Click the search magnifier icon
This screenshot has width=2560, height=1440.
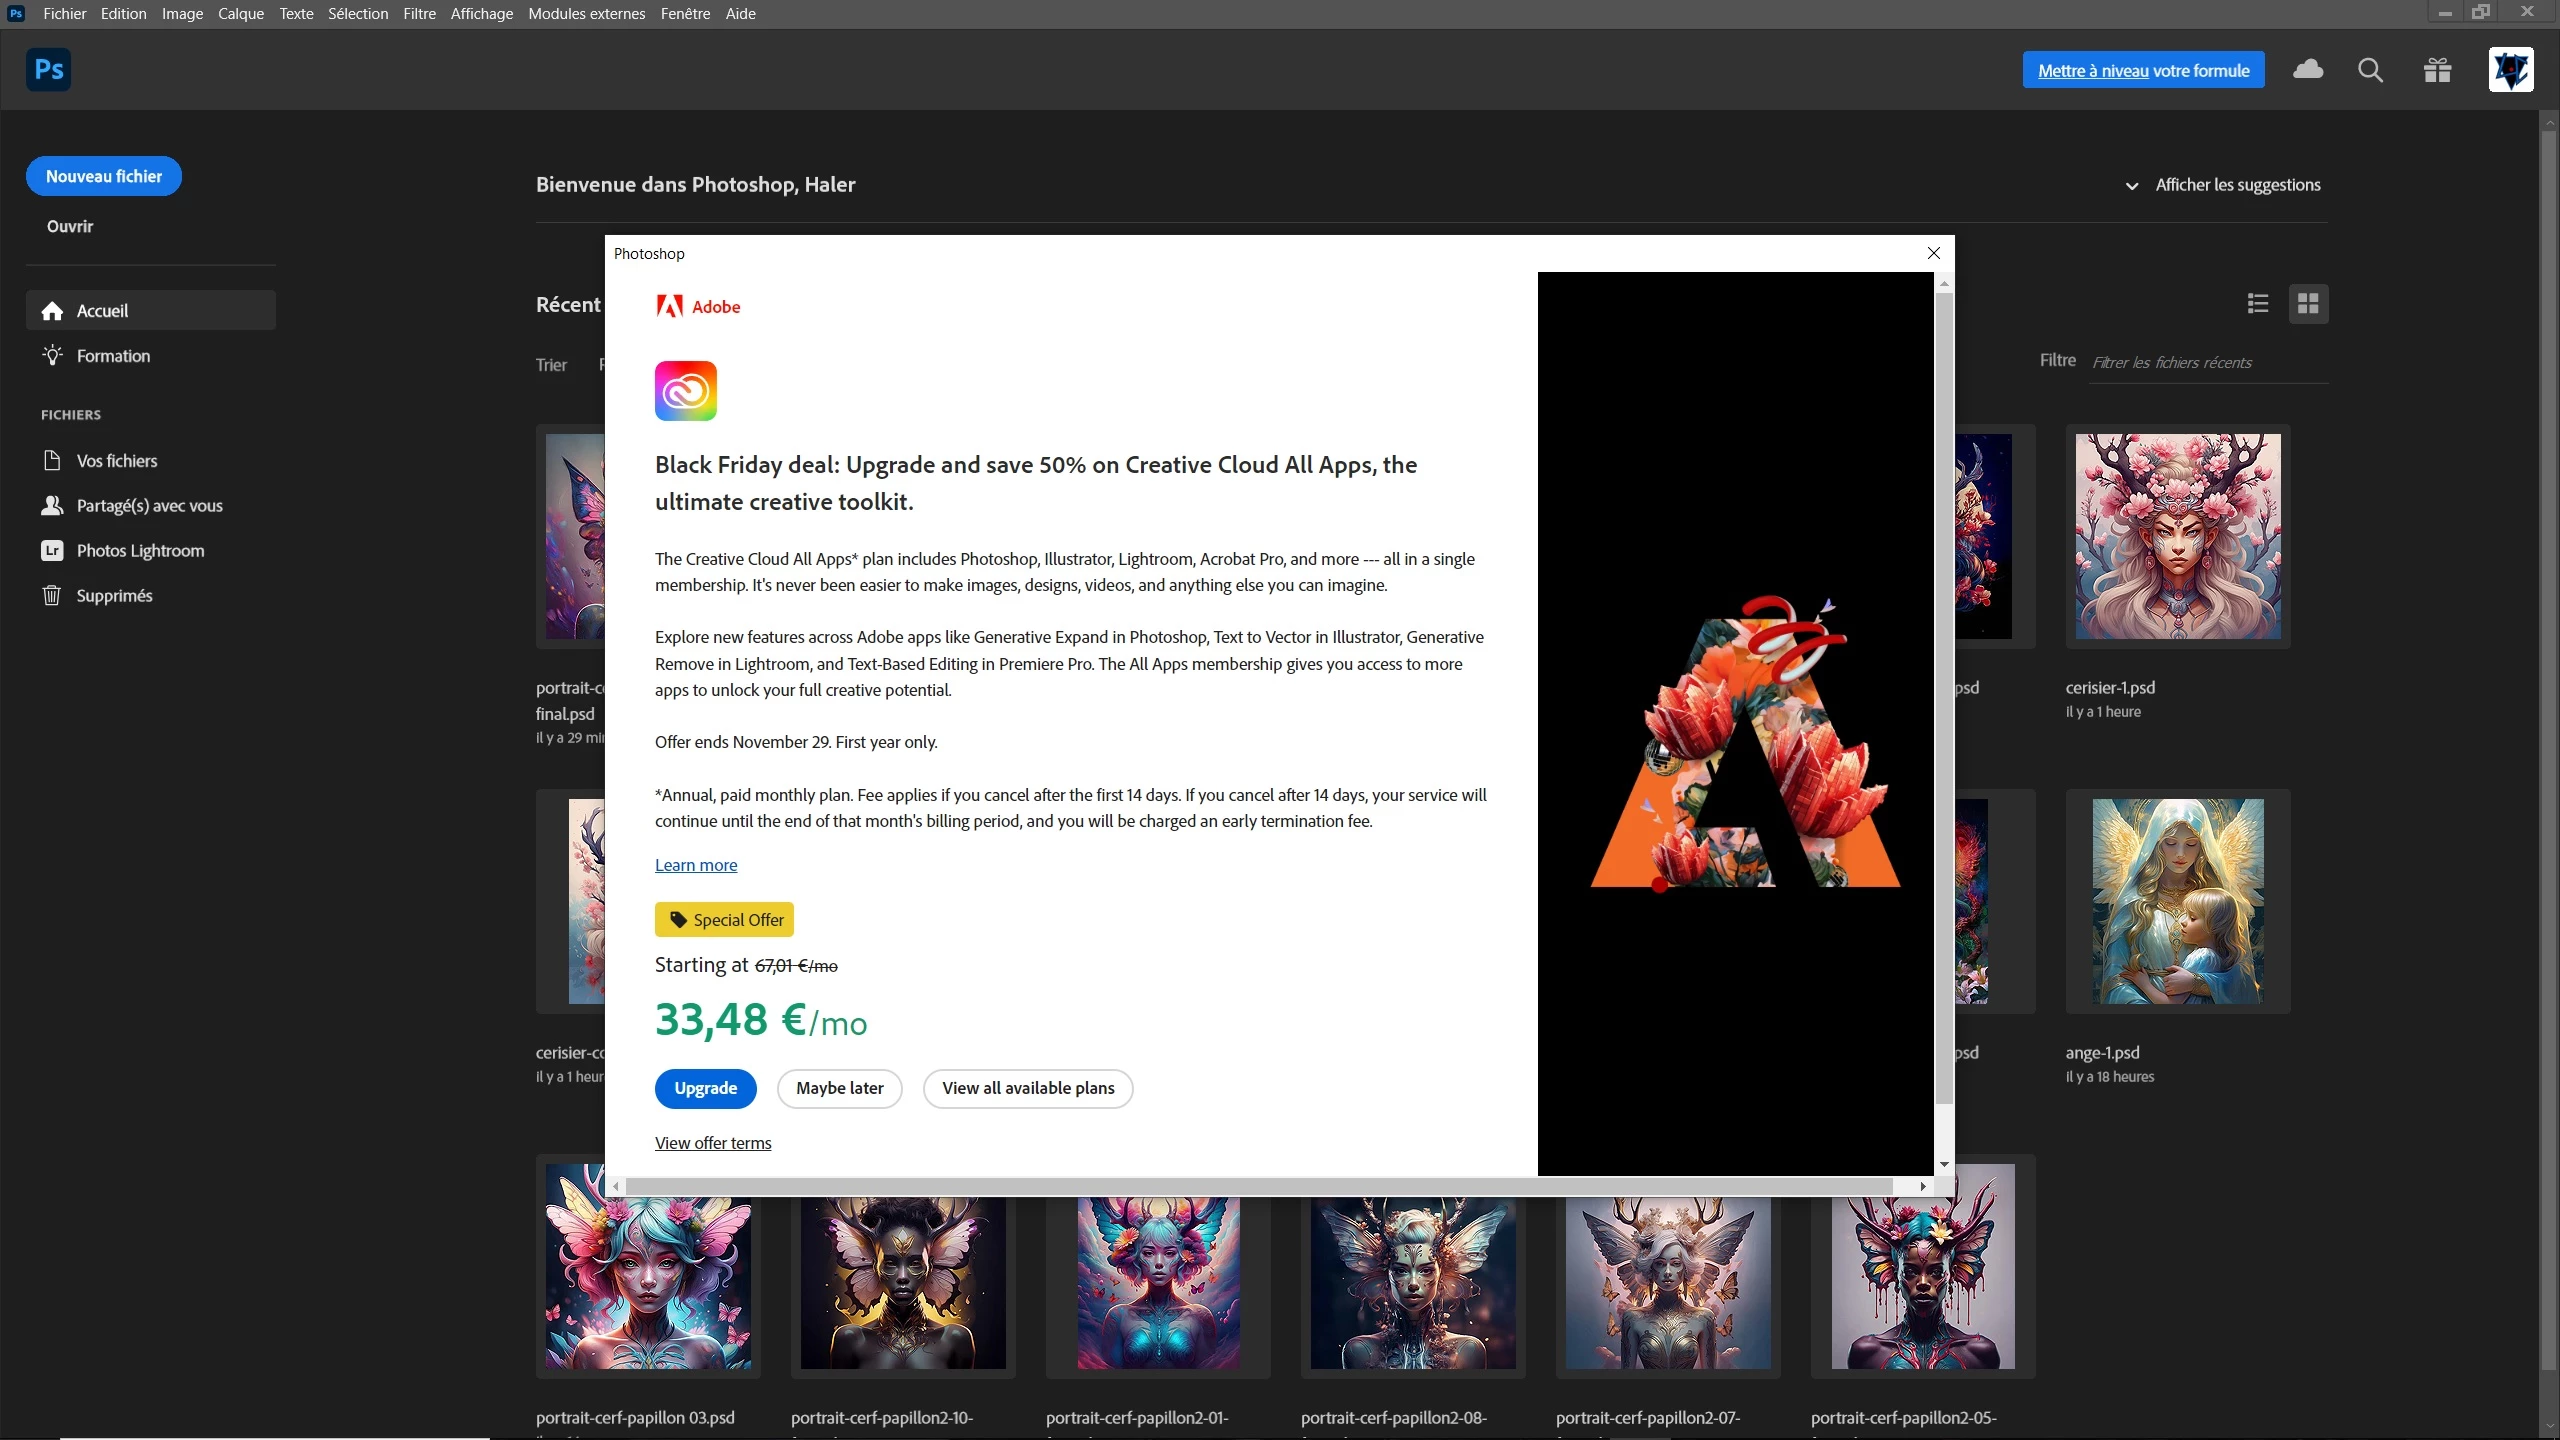tap(2370, 70)
